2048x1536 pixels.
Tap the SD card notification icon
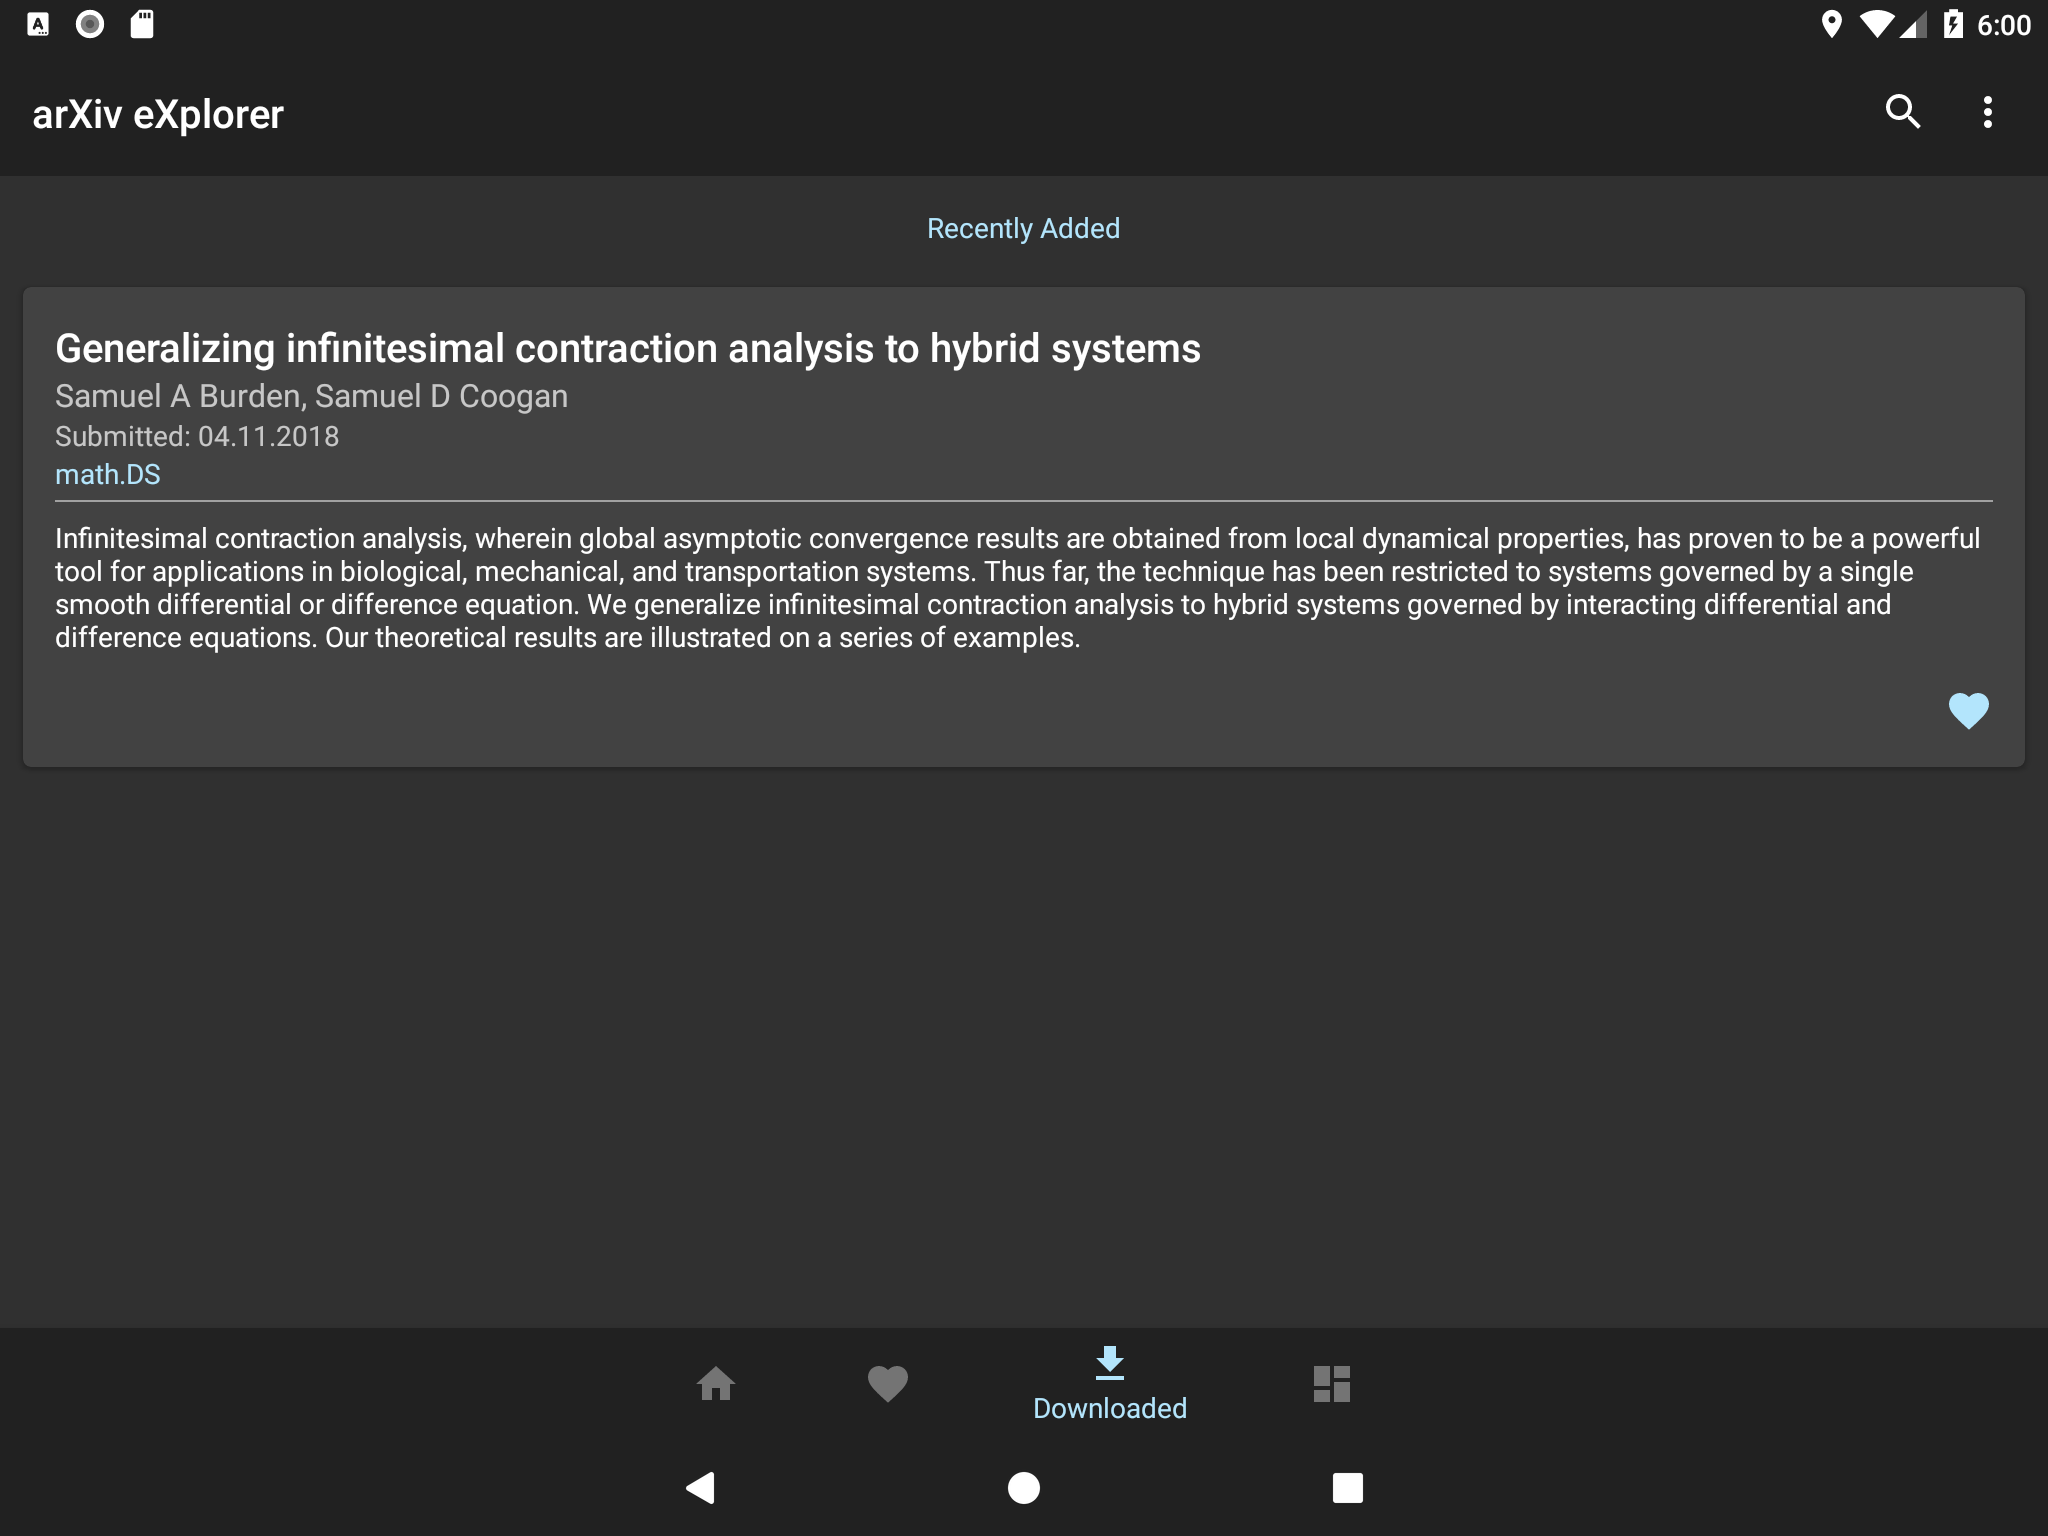[x=142, y=24]
